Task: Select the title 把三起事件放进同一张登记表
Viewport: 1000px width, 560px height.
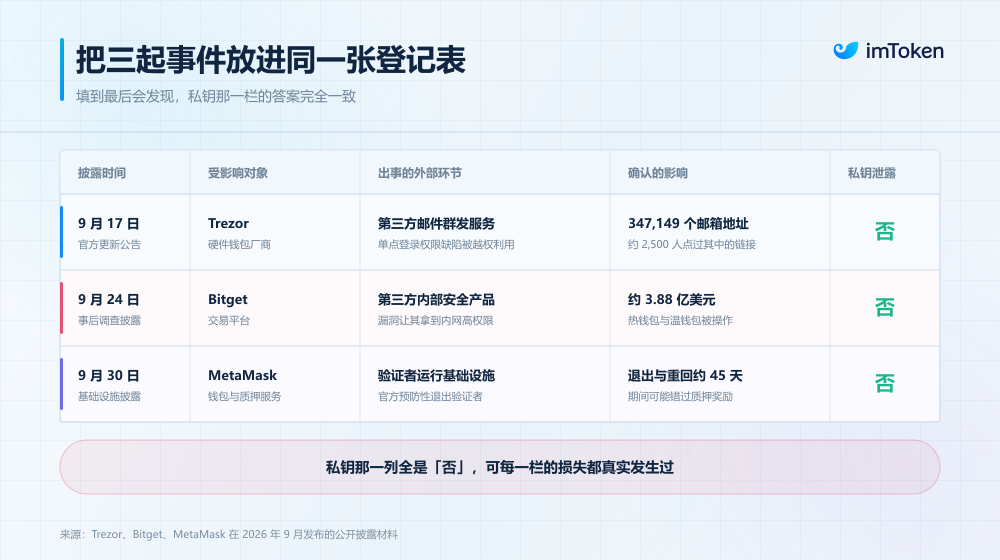Action: (x=270, y=60)
